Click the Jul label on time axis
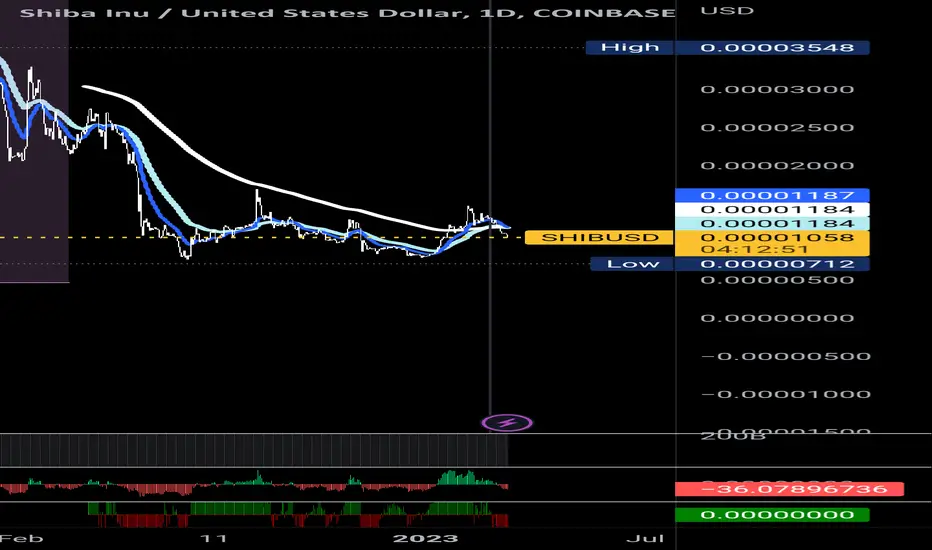The image size is (932, 550). pyautogui.click(x=645, y=538)
